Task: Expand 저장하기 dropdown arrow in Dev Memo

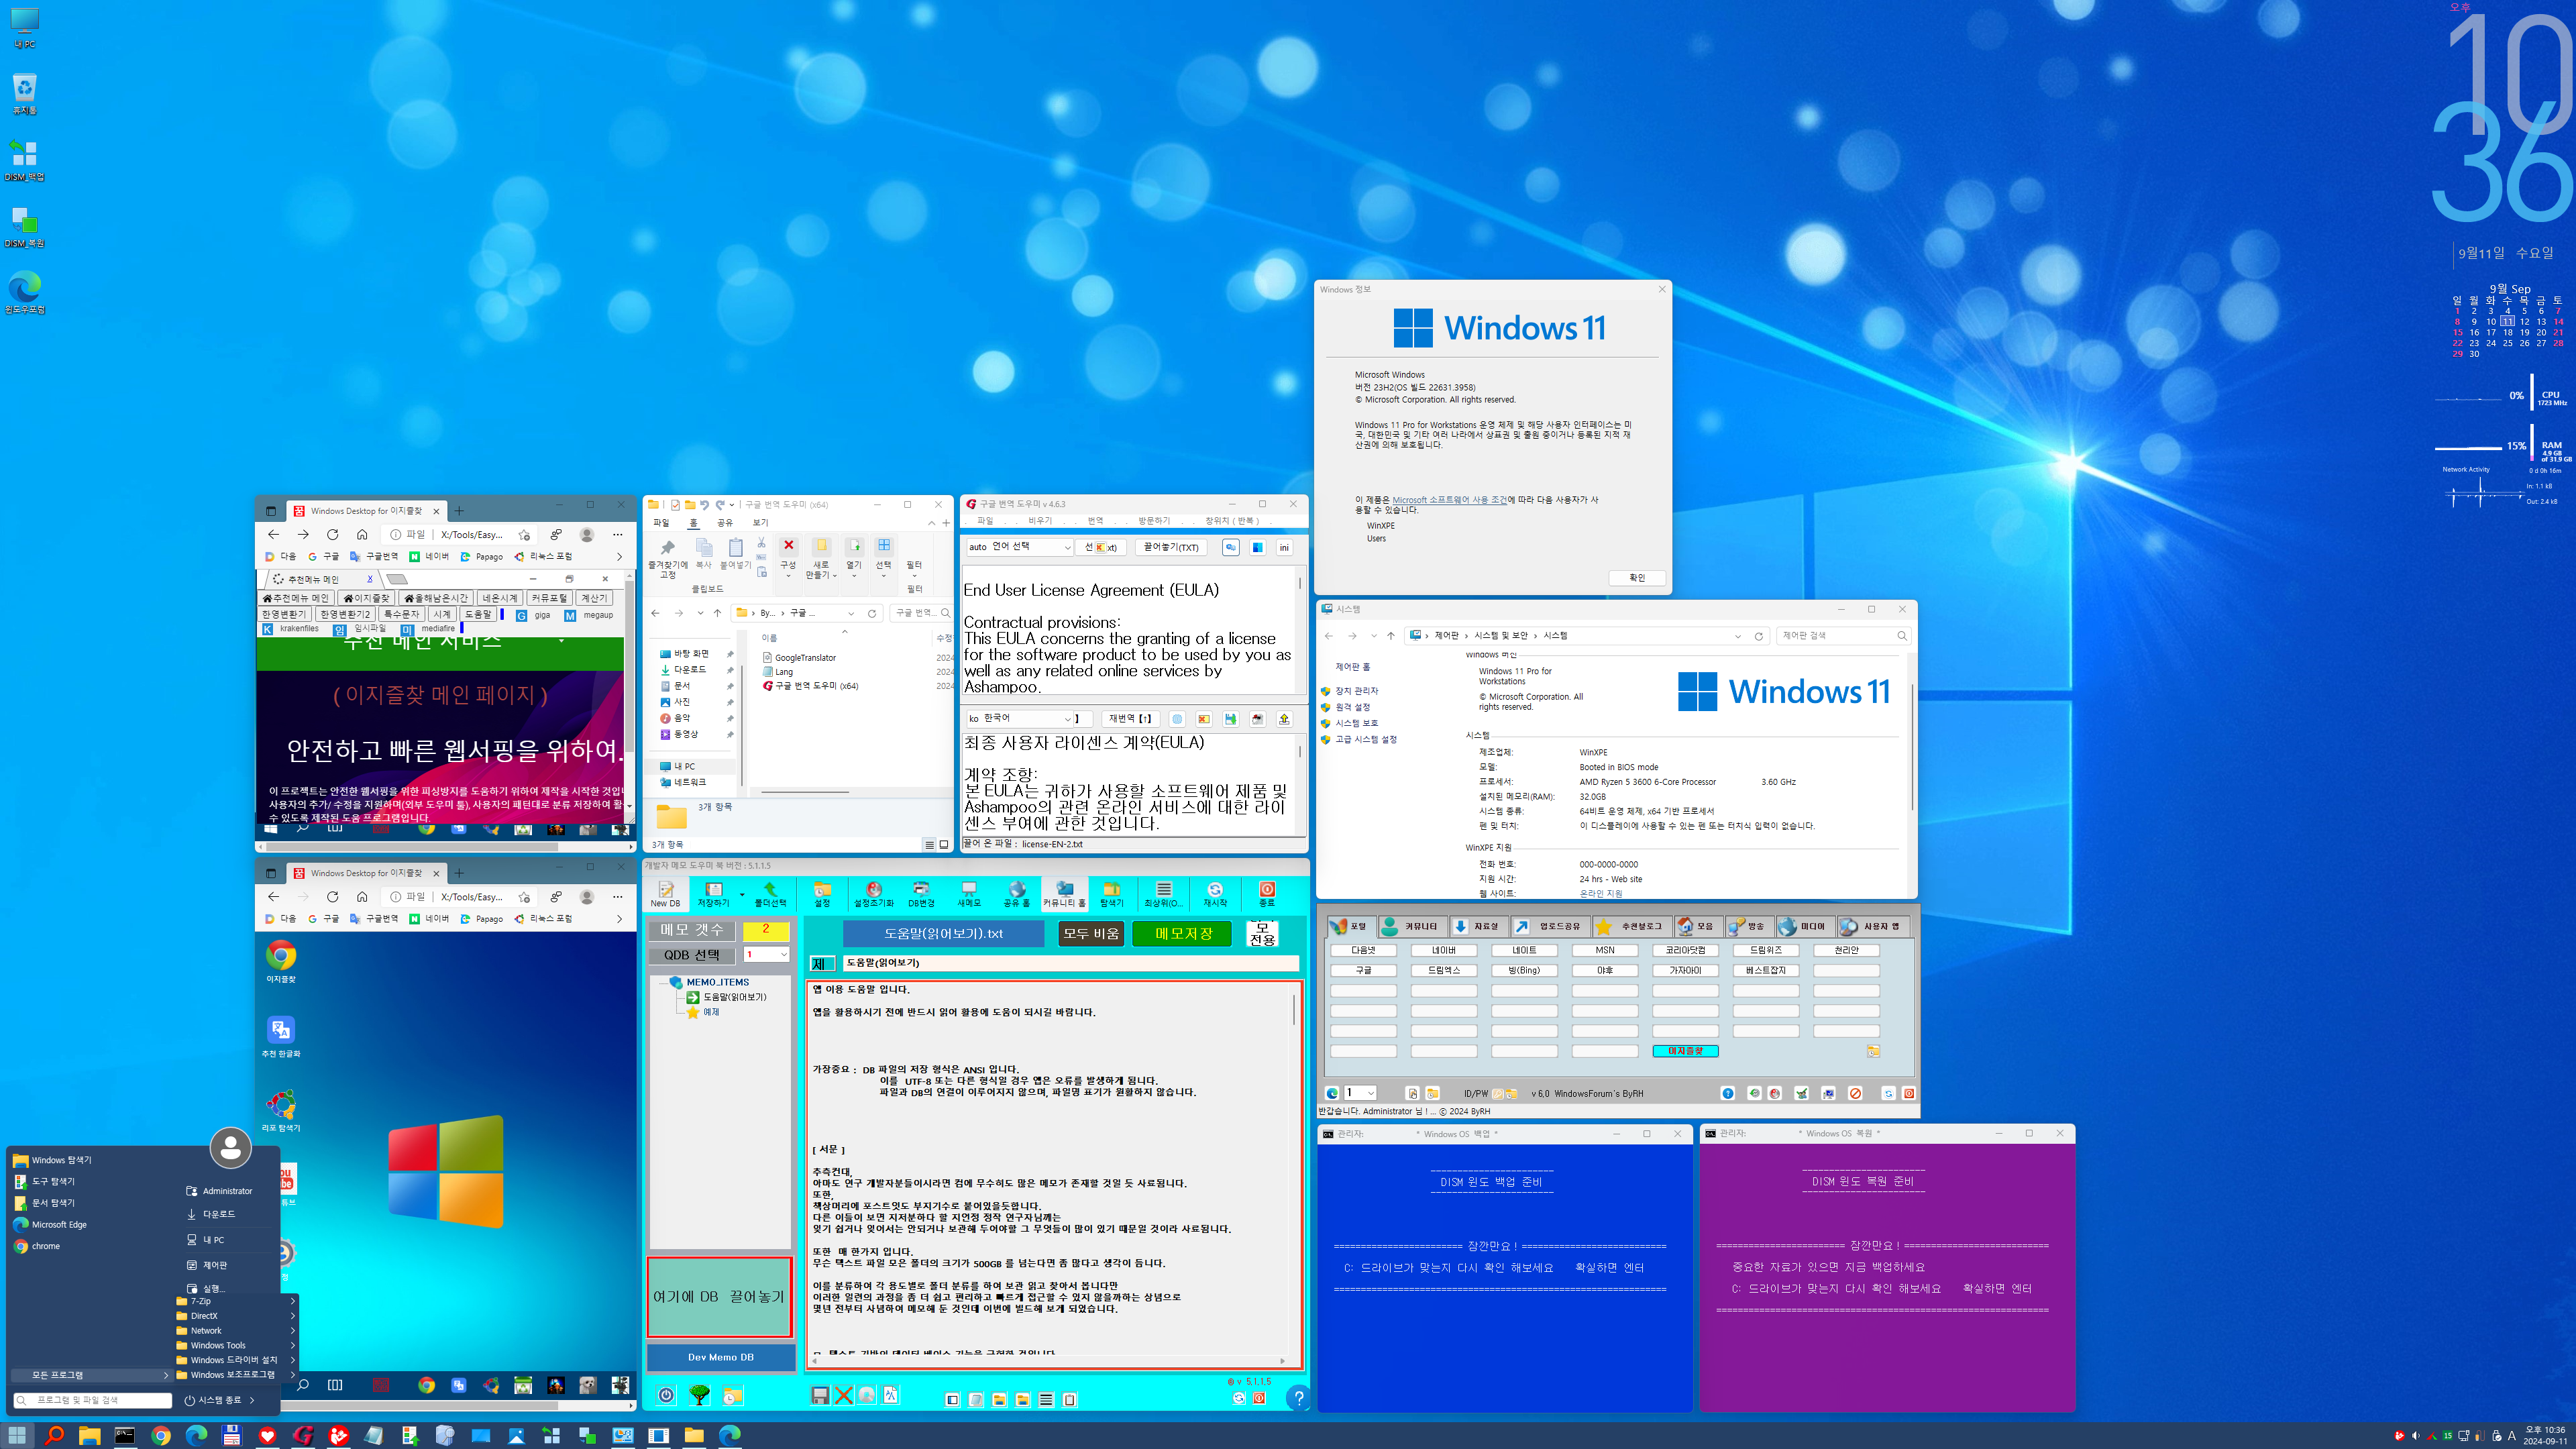Action: click(741, 894)
